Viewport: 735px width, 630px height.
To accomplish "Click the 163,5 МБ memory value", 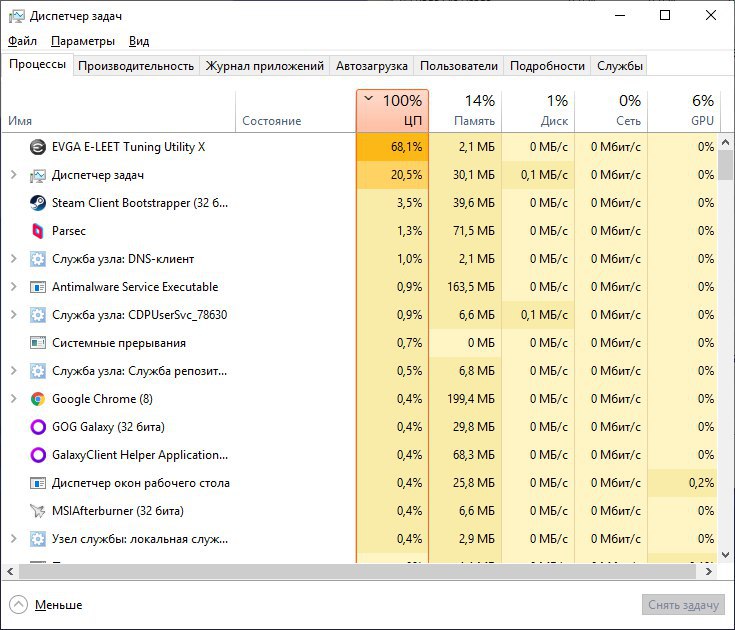I will click(x=471, y=287).
